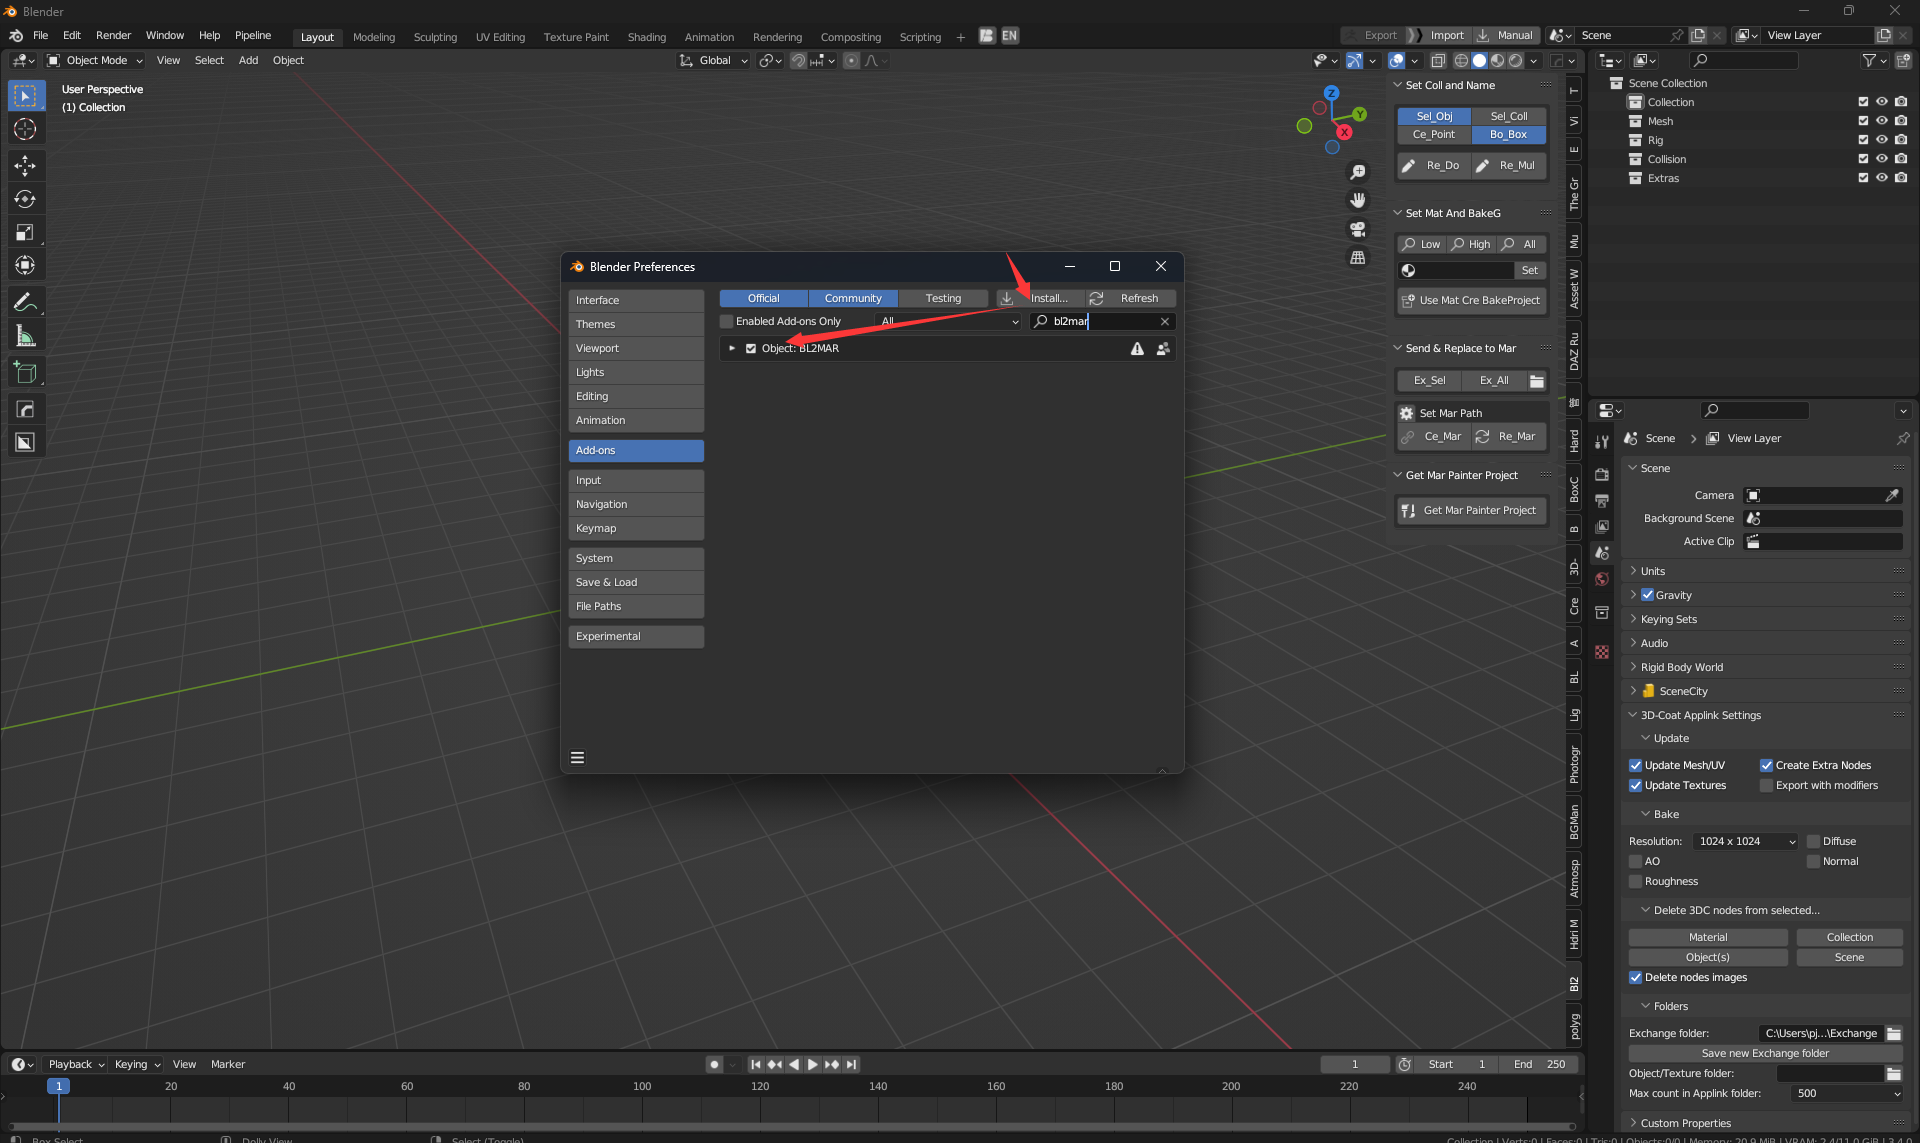This screenshot has height=1143, width=1920.
Task: Select the Annotate pencil tool
Action: (25, 302)
